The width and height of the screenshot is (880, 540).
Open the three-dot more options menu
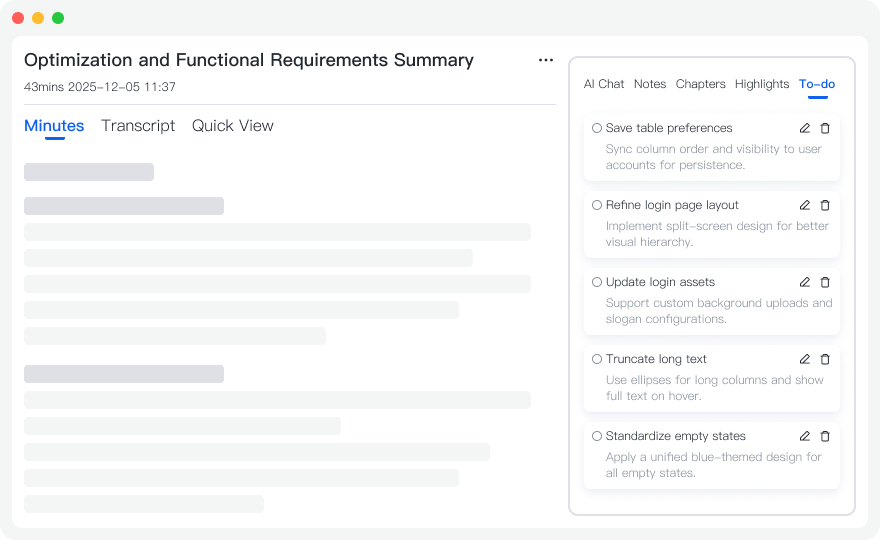(546, 60)
